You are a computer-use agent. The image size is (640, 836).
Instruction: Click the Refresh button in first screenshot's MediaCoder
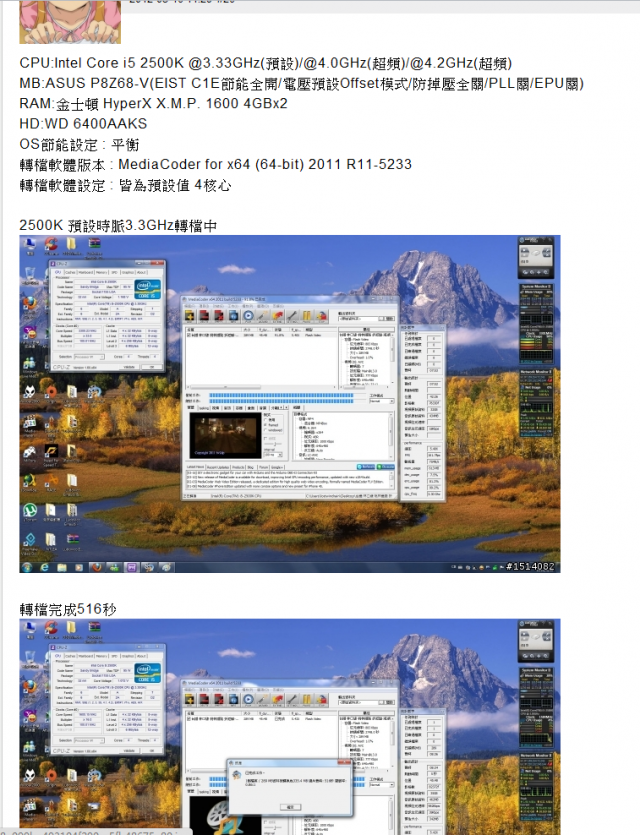tap(366, 467)
